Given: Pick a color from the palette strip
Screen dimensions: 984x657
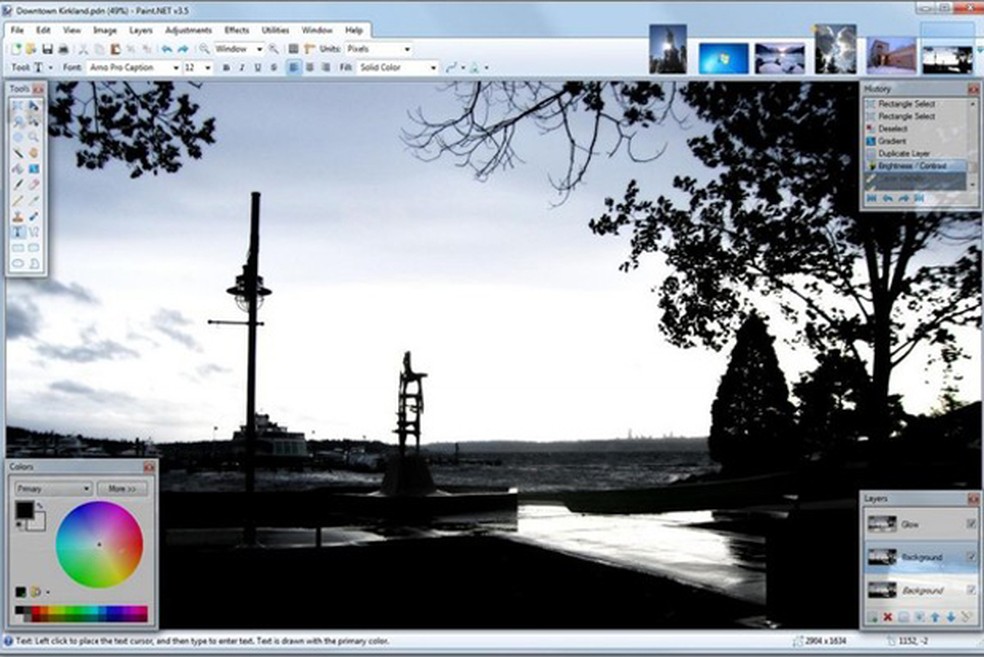Looking at the screenshot, I should click(82, 614).
